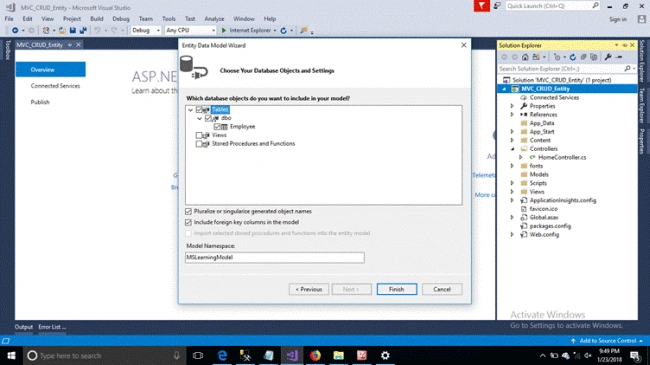Open the Analyze menu
Viewport: 650px width, 365px height.
[214, 19]
